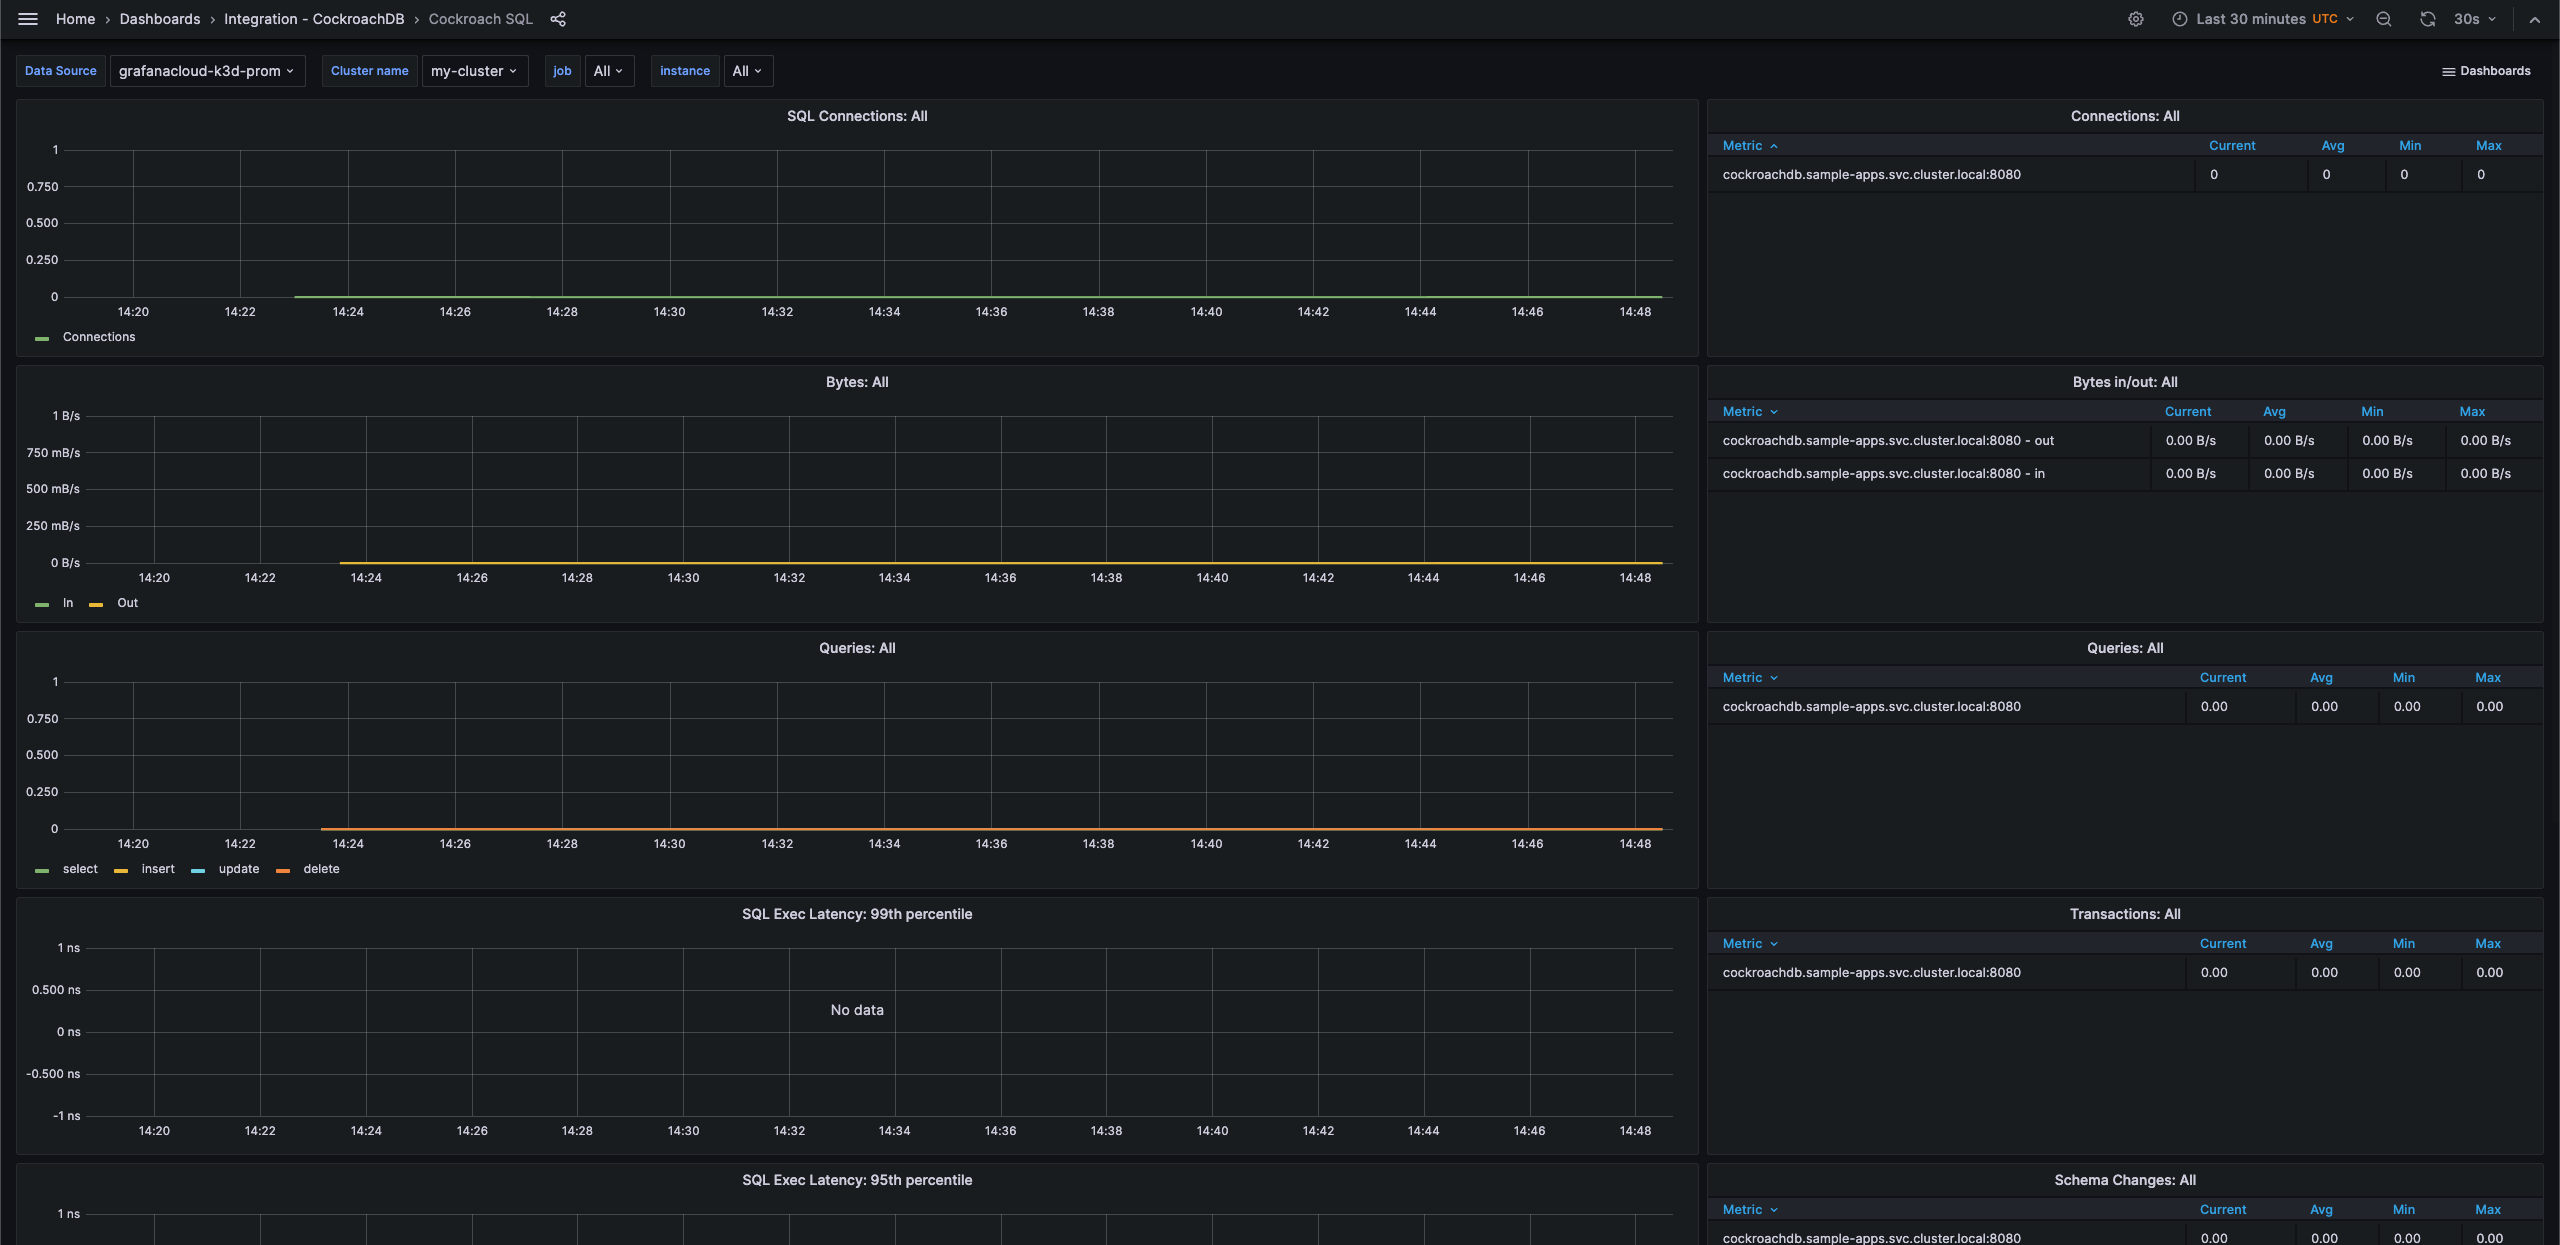Open the instance All dropdown

[747, 71]
